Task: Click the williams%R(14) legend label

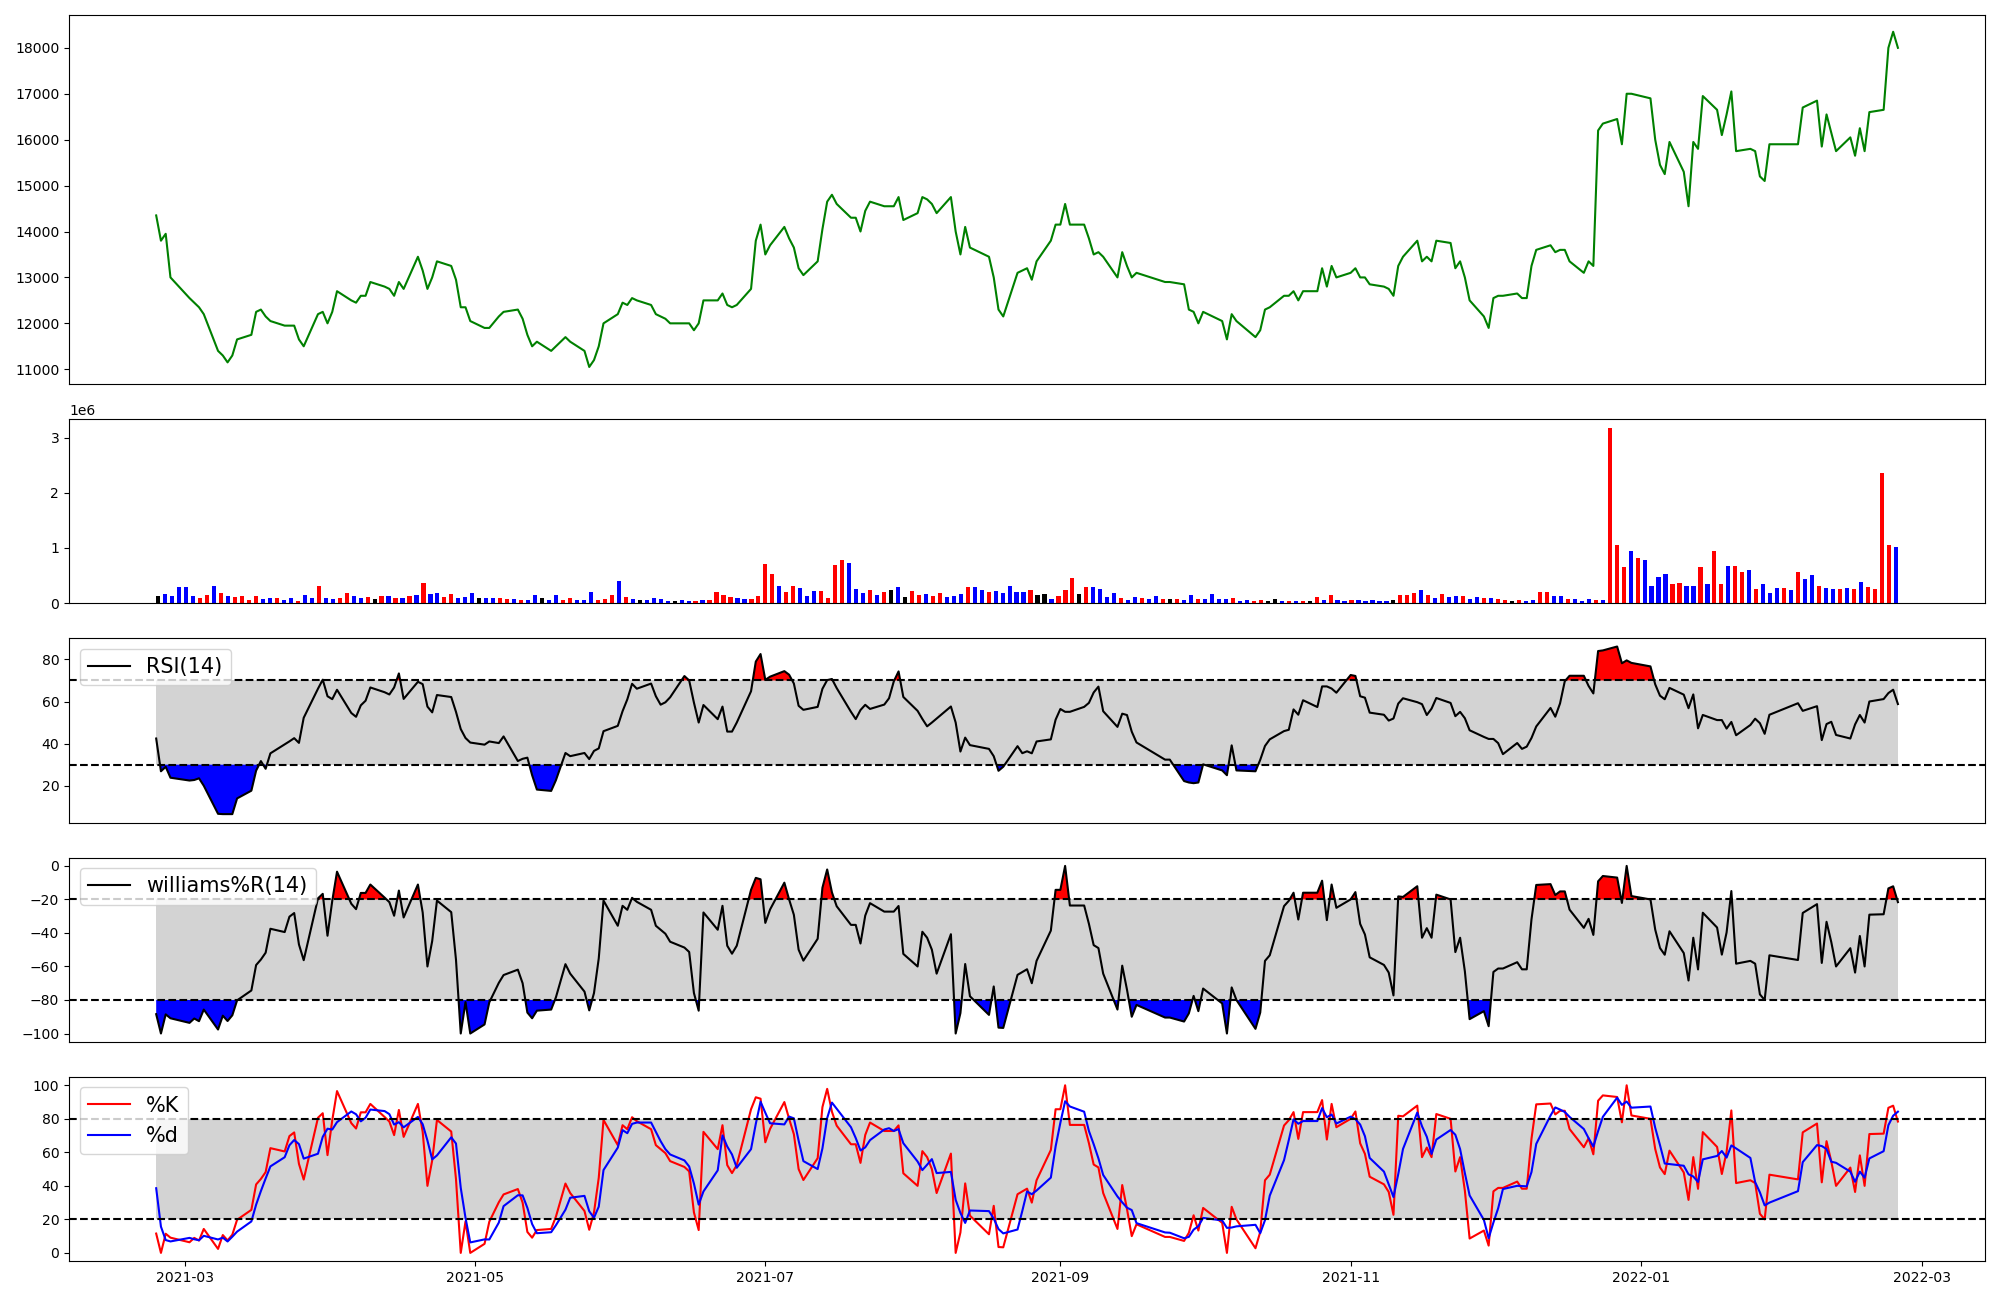Action: 226,885
